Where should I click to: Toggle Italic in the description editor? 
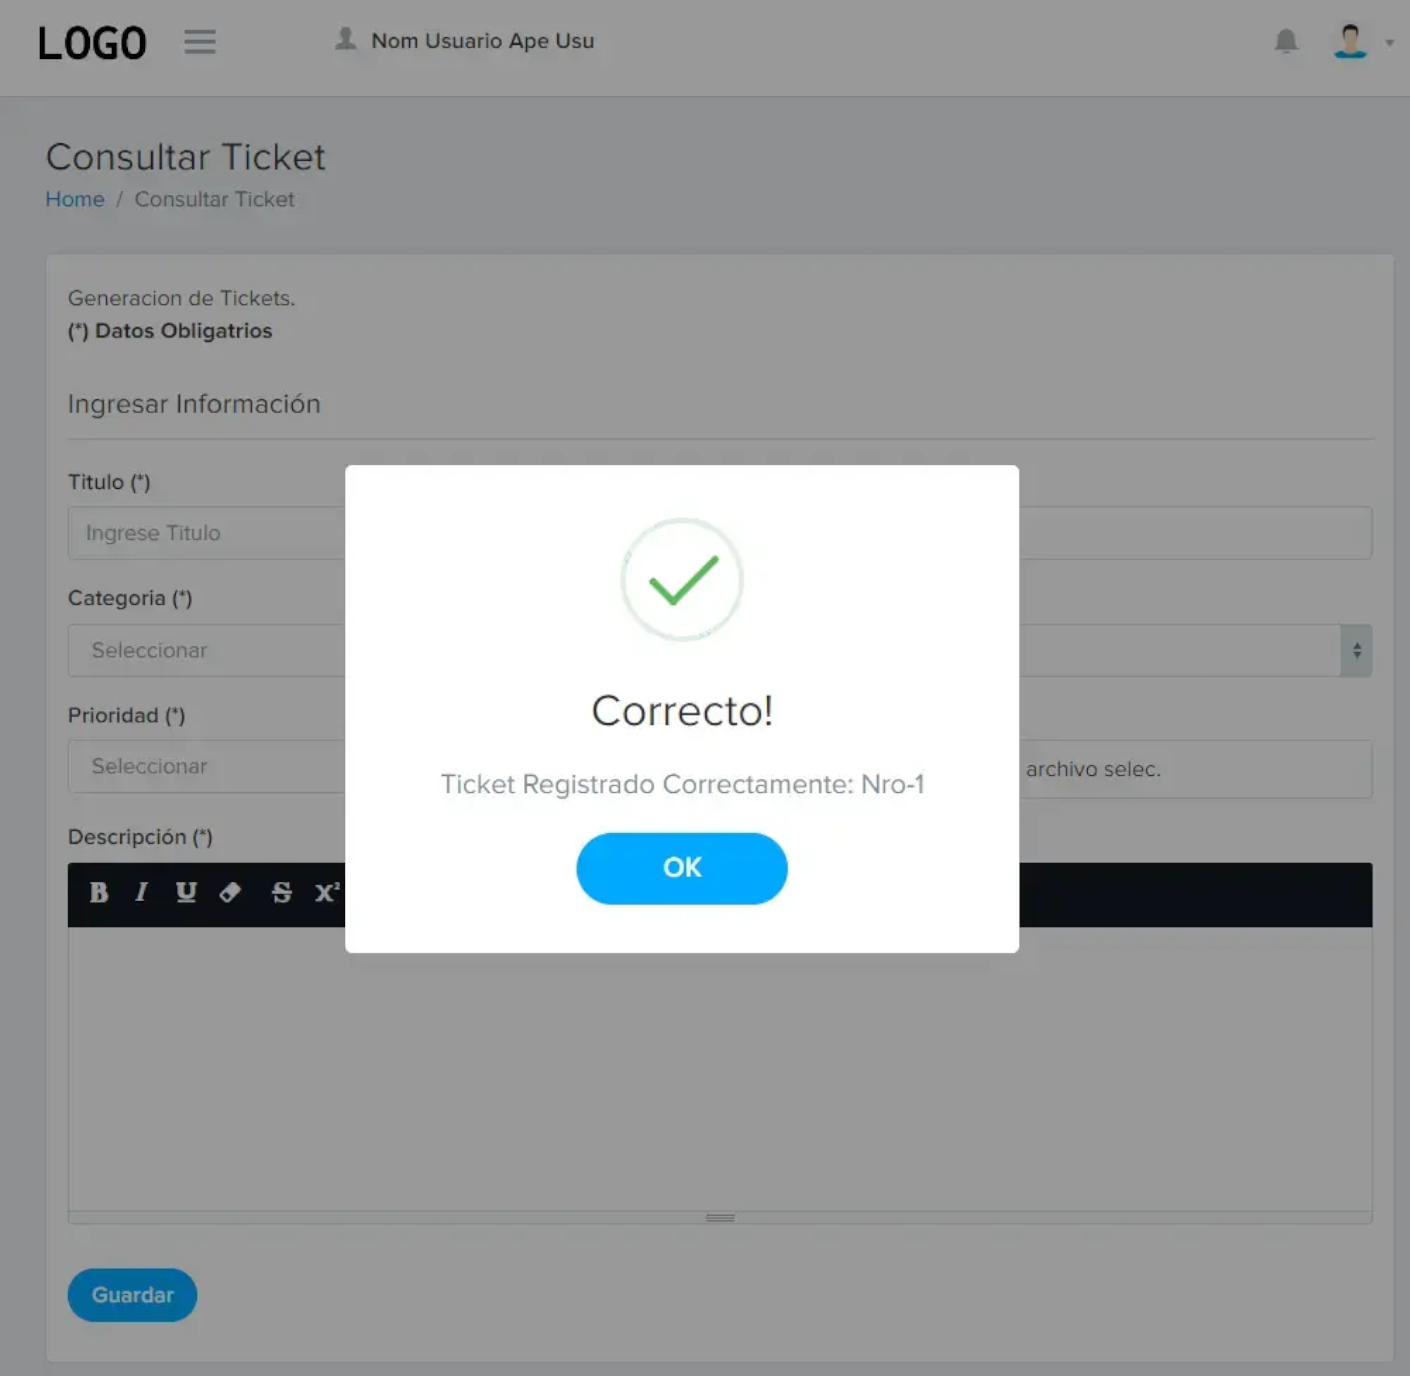(x=141, y=892)
